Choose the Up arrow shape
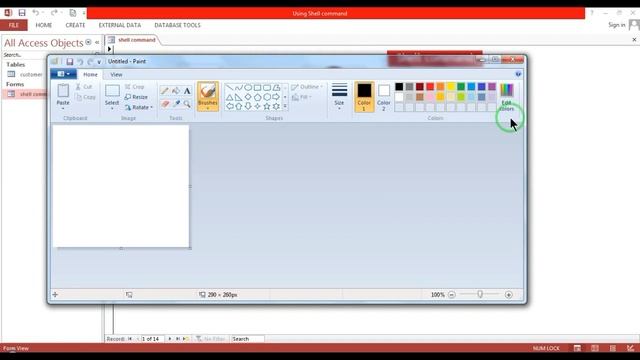This screenshot has width=640, height=360. point(239,106)
